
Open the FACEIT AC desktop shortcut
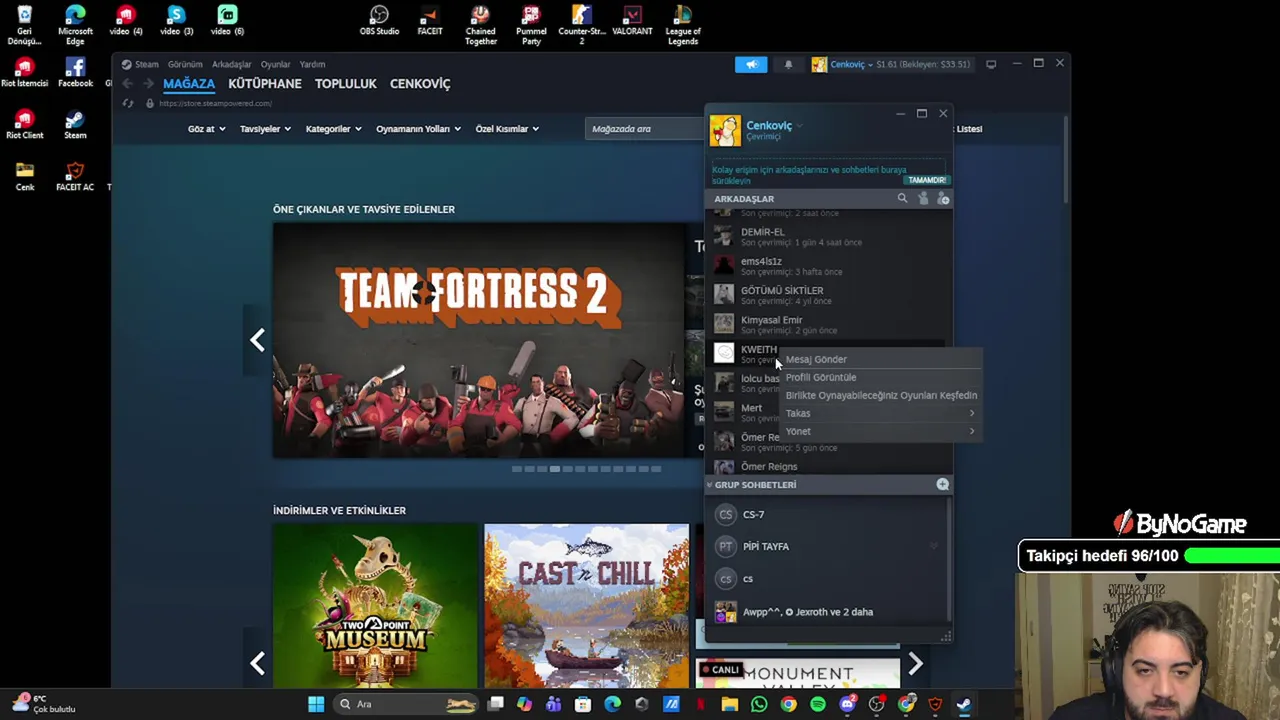click(x=75, y=176)
